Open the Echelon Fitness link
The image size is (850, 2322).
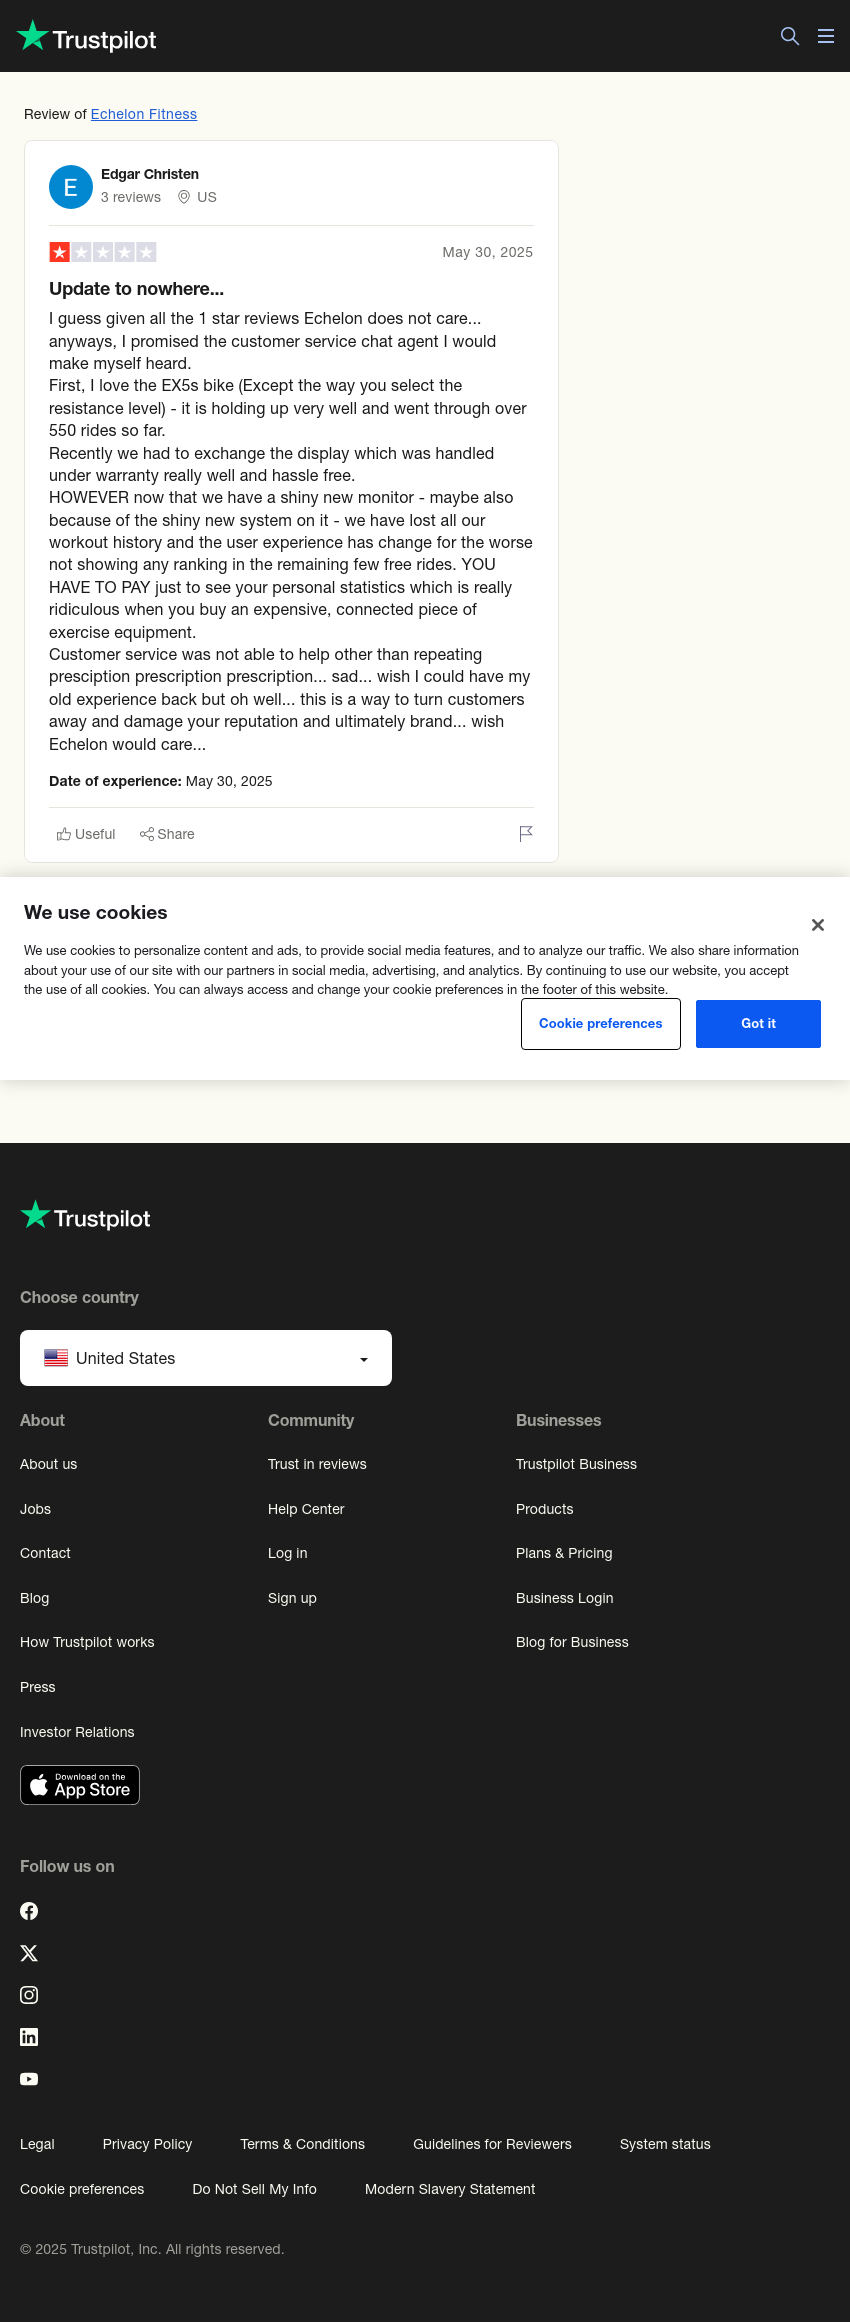click(x=144, y=114)
